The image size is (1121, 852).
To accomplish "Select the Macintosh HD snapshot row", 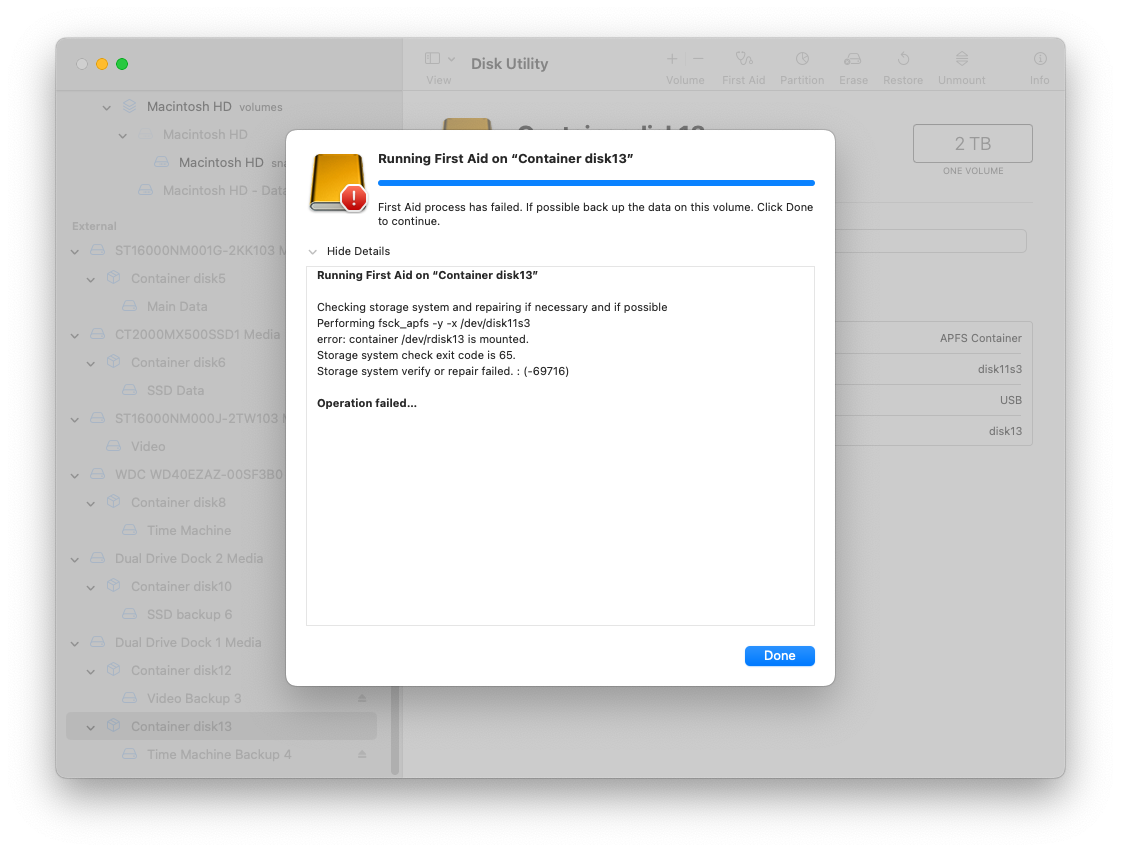I will click(x=222, y=162).
